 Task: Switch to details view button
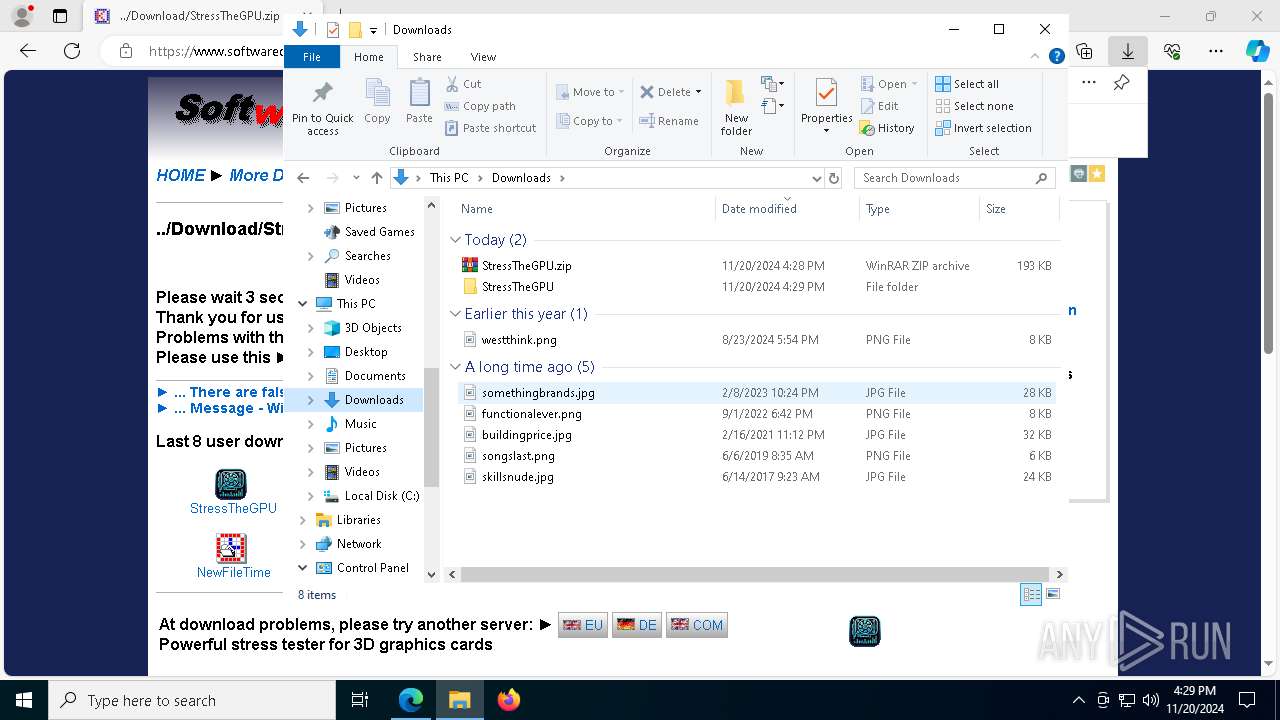pos(1031,594)
